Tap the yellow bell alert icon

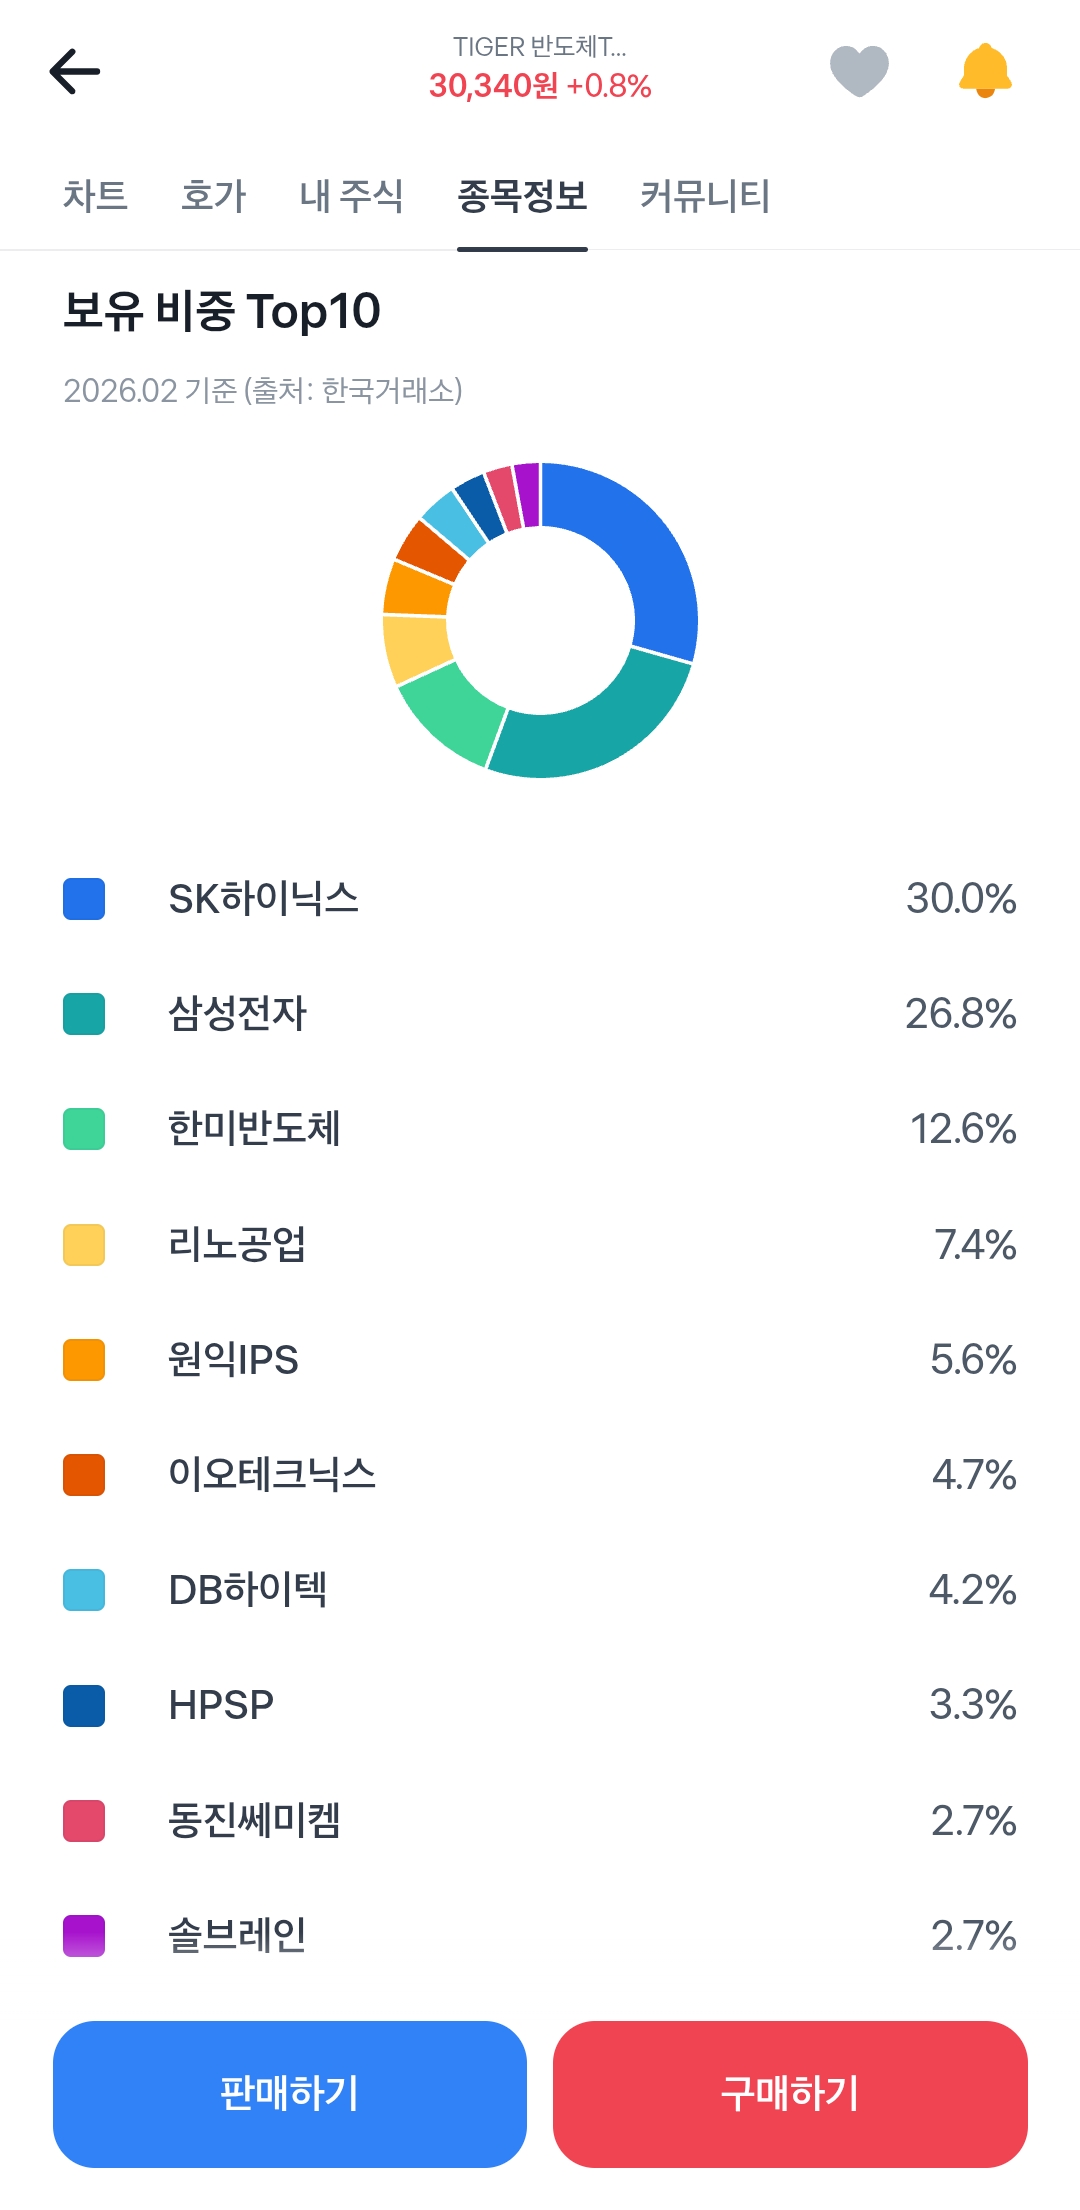click(985, 72)
